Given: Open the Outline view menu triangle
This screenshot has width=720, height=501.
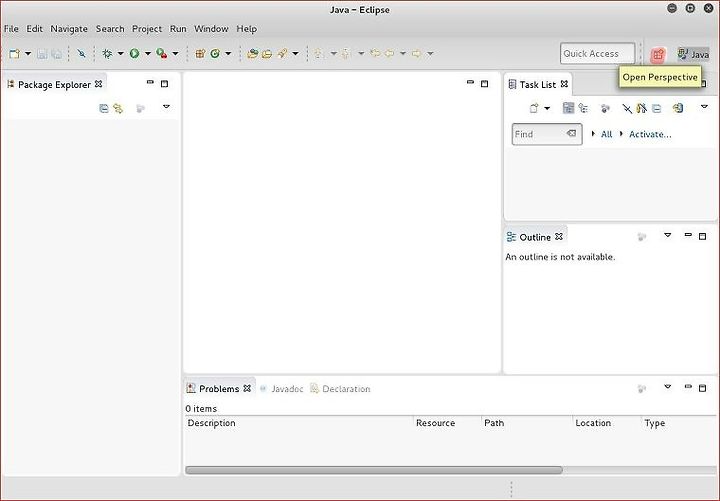Looking at the screenshot, I should coord(668,235).
